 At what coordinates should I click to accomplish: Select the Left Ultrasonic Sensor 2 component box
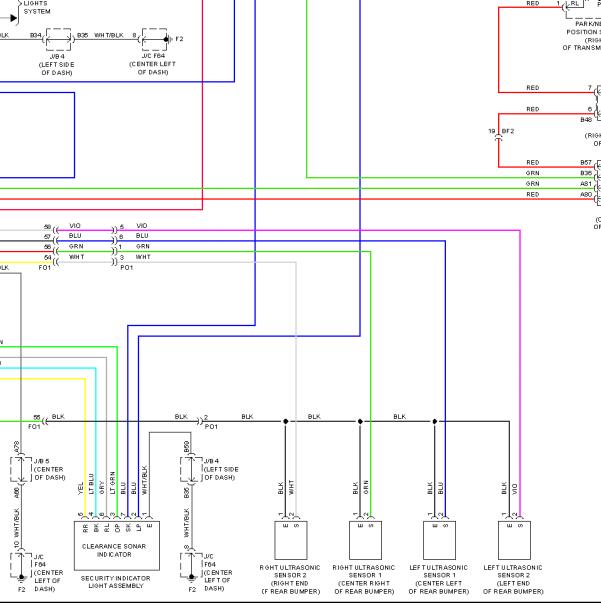[514, 540]
